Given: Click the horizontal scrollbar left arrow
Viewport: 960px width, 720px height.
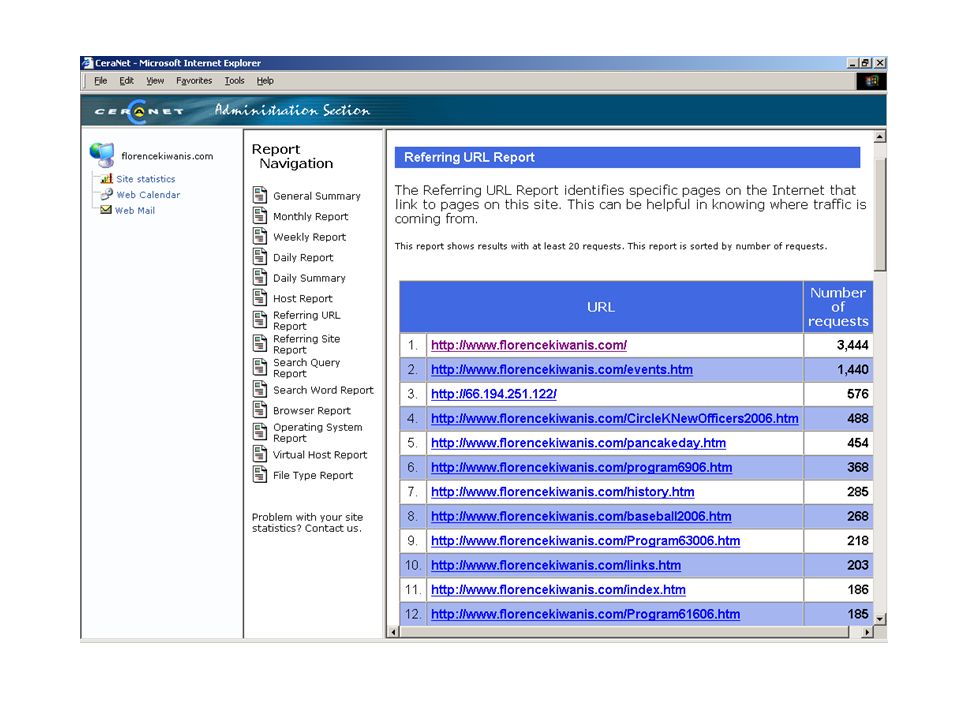Looking at the screenshot, I should tap(394, 632).
